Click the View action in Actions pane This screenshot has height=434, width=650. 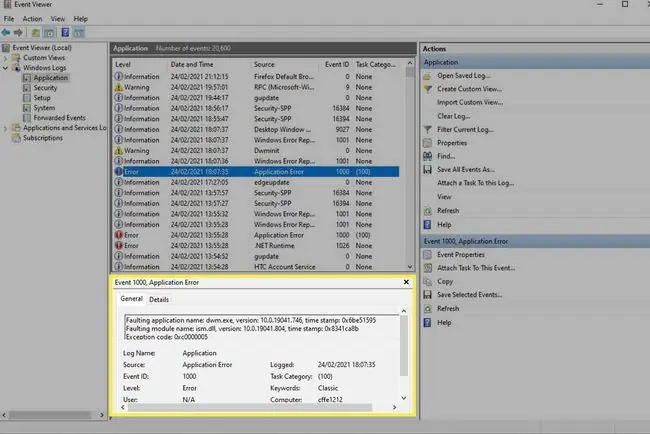point(444,197)
